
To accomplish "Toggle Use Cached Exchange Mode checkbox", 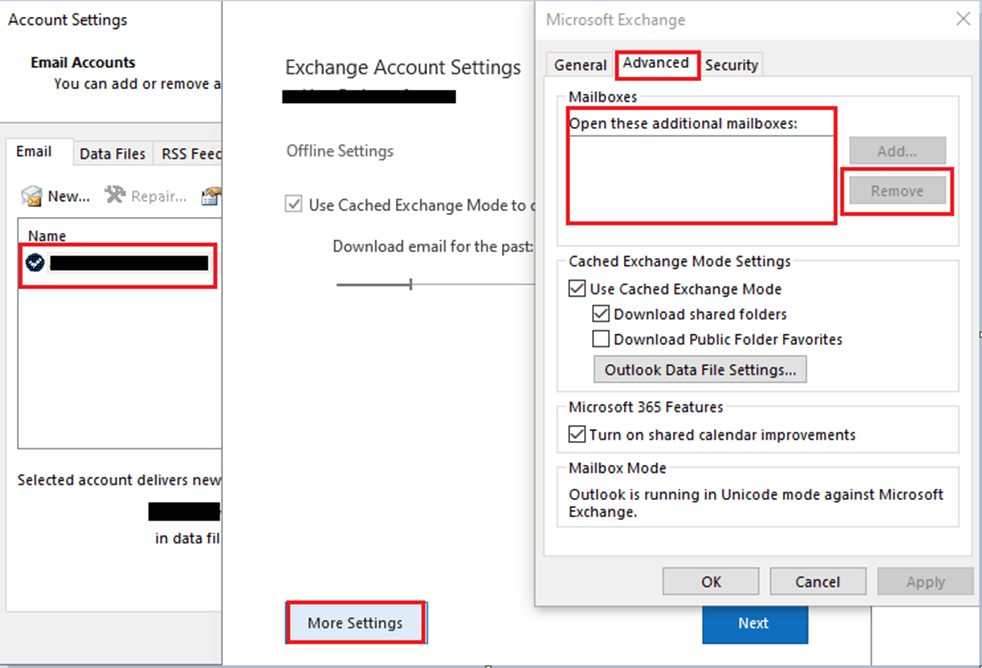I will 577,289.
